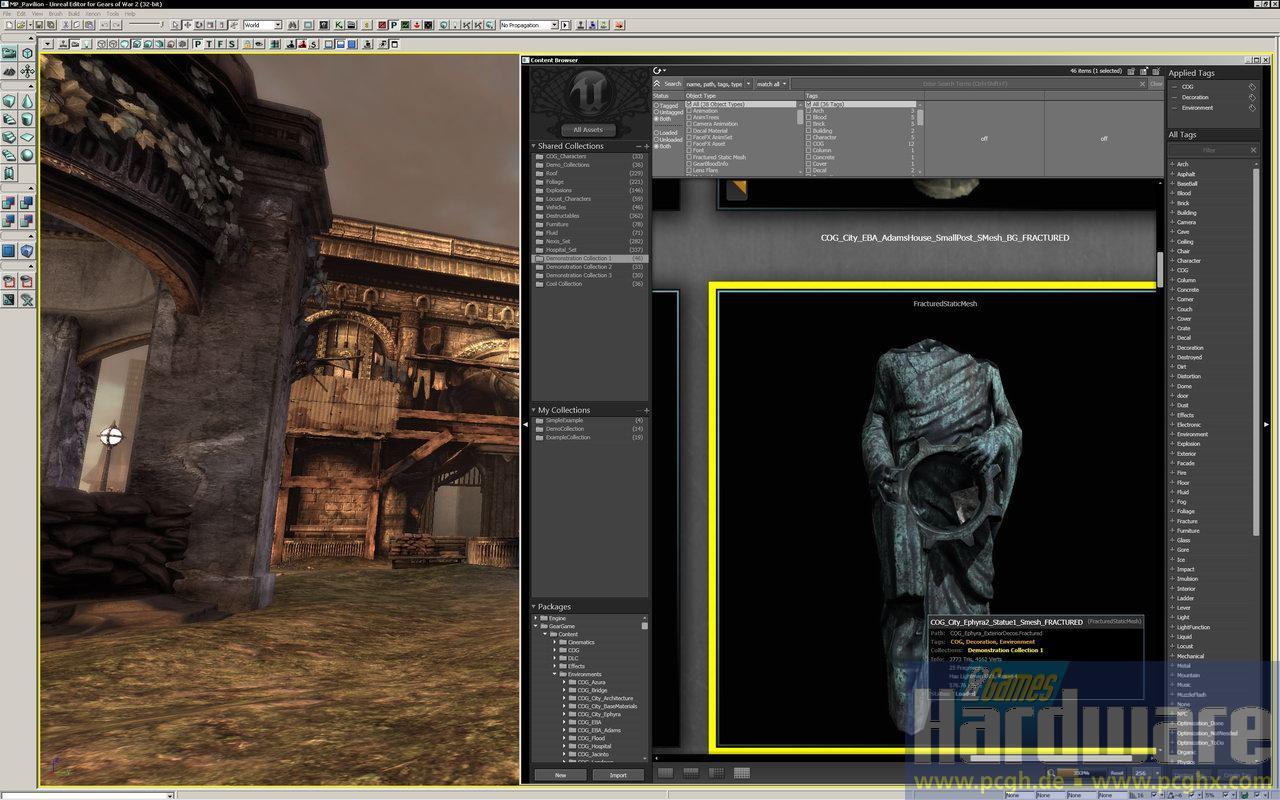Click Show Selected Actors Only icon
Viewport: 1280px width, 800px height.
(x=9, y=281)
